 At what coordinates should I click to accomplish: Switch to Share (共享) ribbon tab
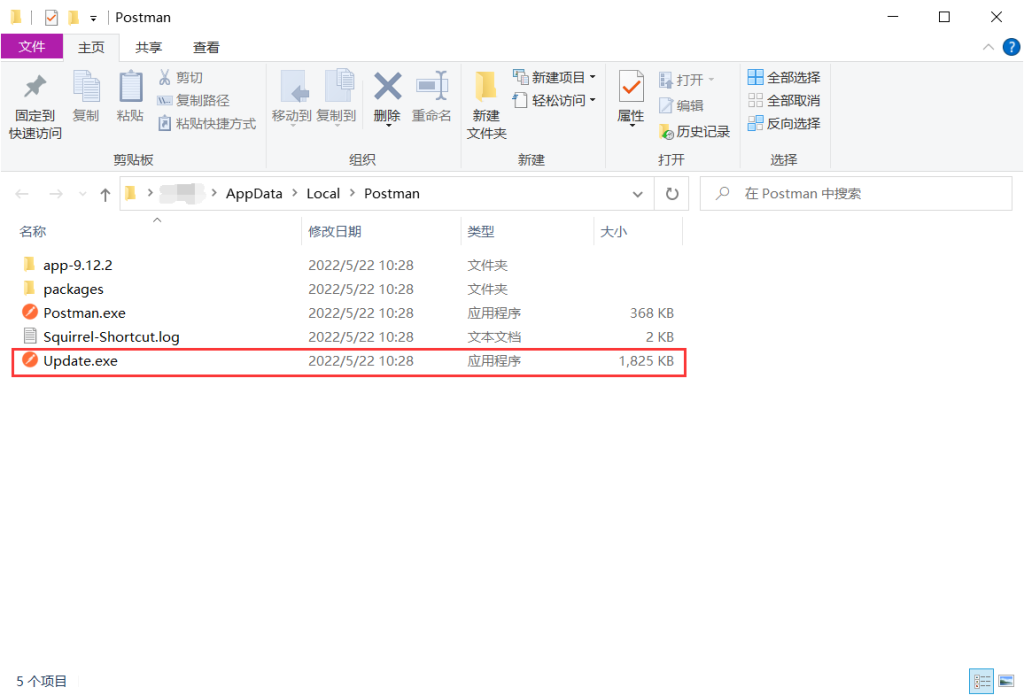tap(148, 47)
